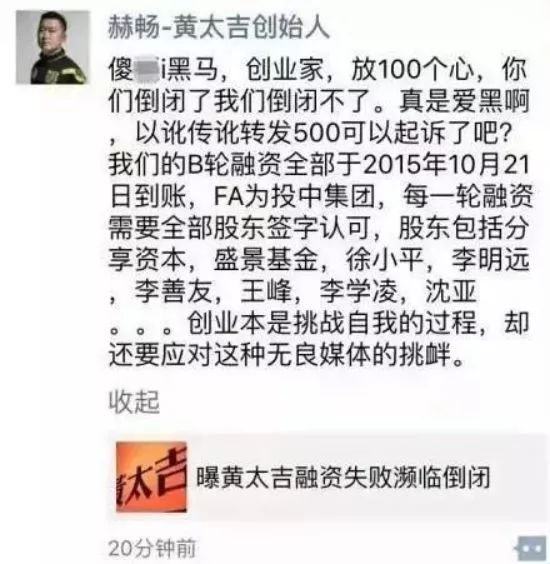Click the date 2015年10月21 in the post
Viewport: 550px width, 564px height.
tap(446, 165)
